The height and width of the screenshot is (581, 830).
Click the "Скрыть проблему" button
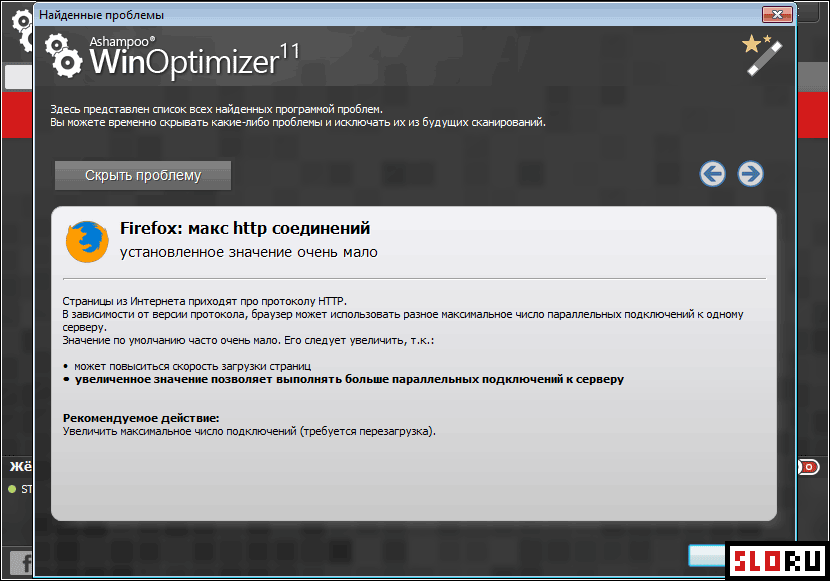(143, 175)
